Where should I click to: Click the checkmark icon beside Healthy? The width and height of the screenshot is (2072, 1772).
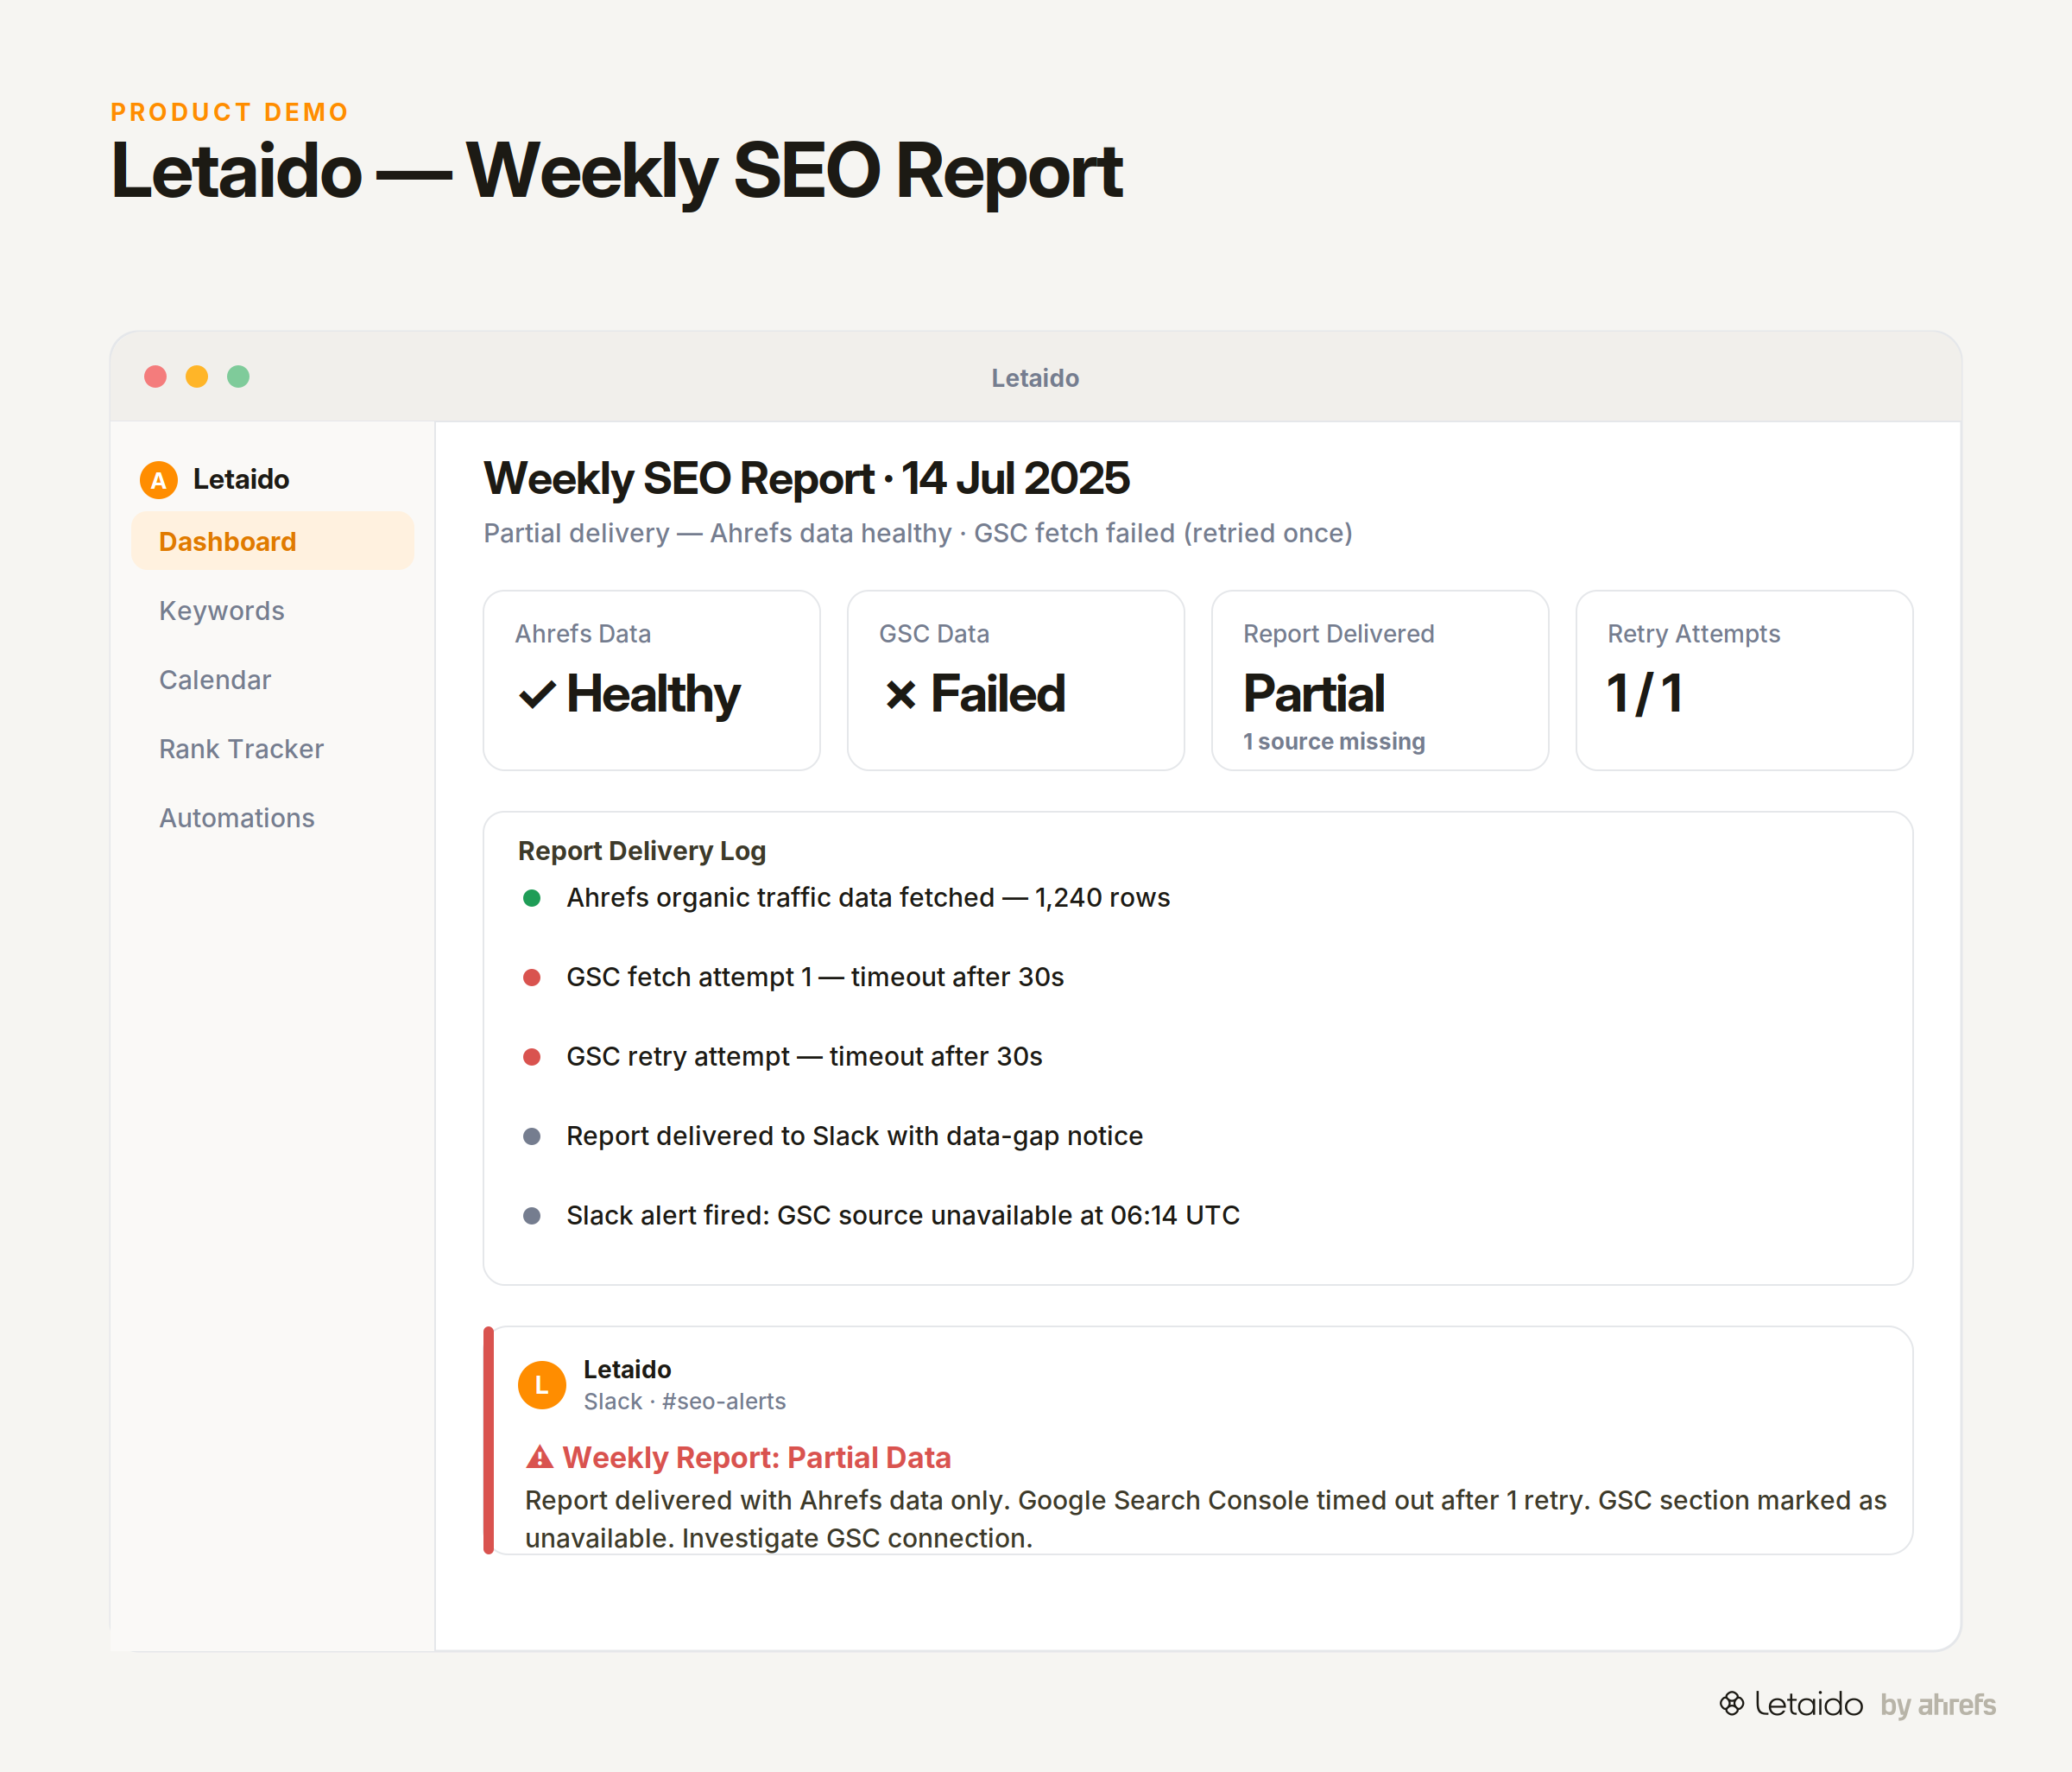click(x=537, y=694)
